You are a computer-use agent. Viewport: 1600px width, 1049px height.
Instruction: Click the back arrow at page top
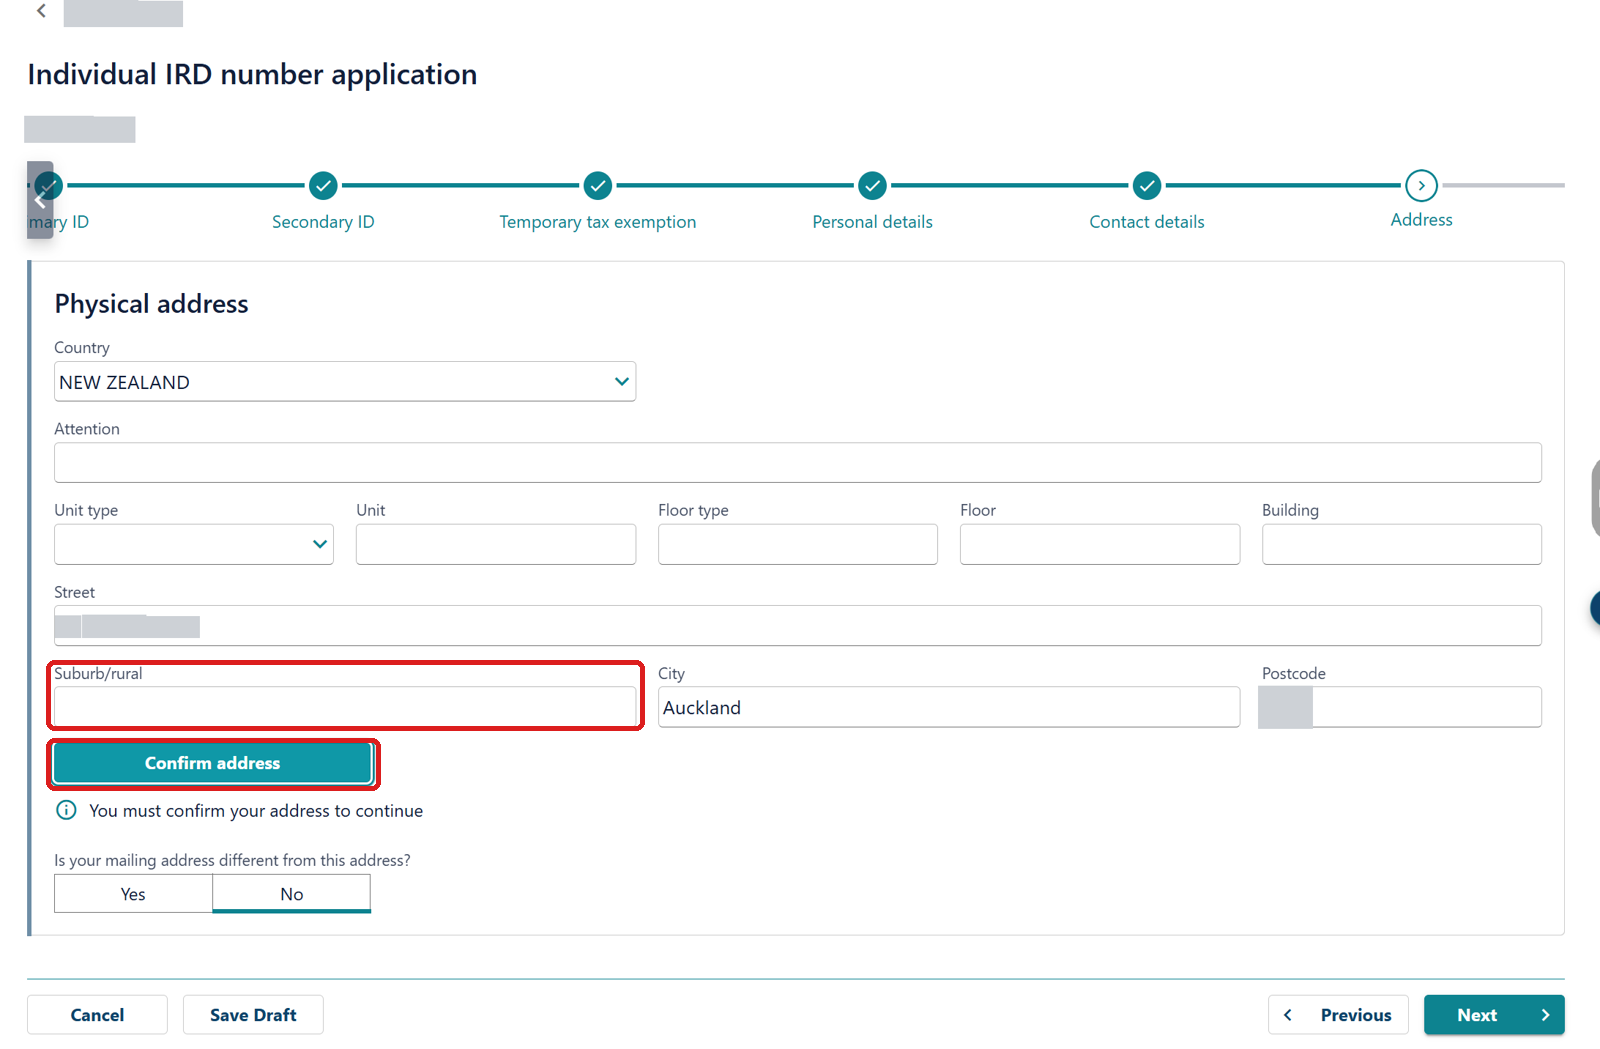tap(41, 11)
